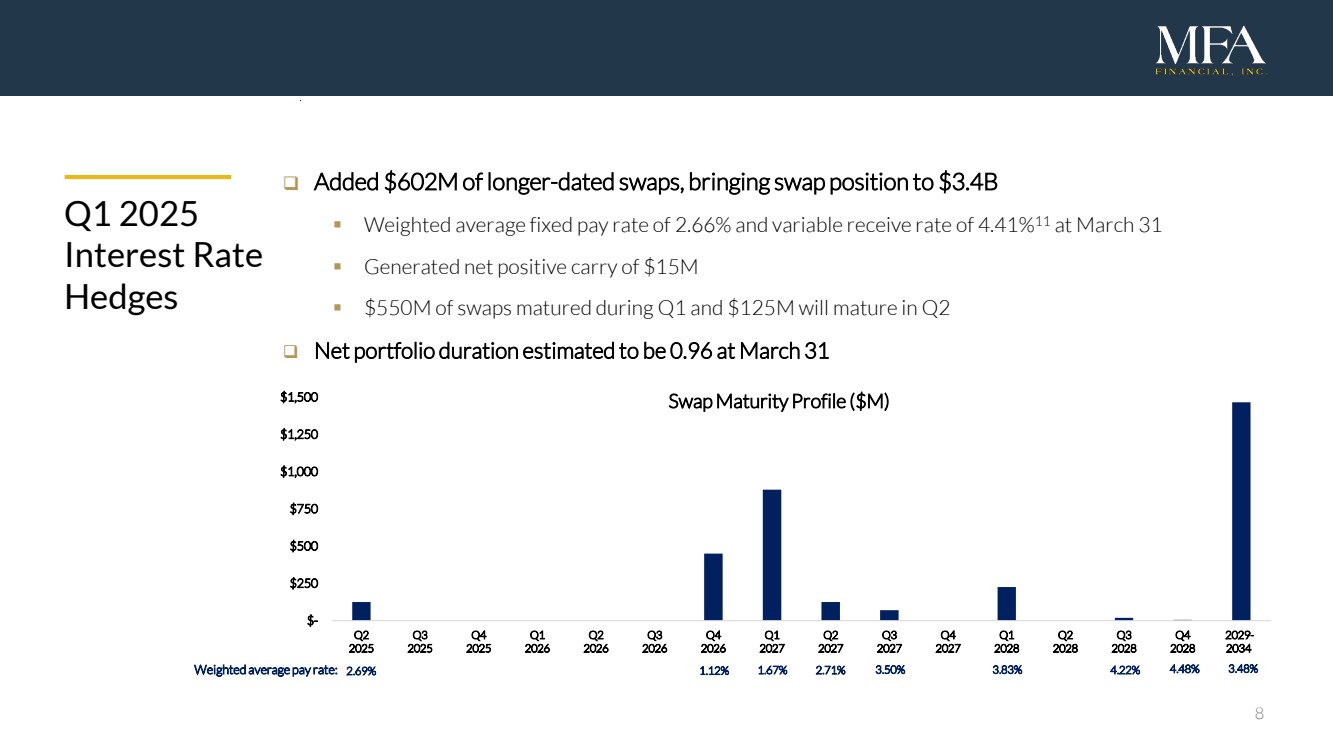Click the 3.48% pay rate under 2029-2034
1333x749 pixels.
[x=1241, y=670]
